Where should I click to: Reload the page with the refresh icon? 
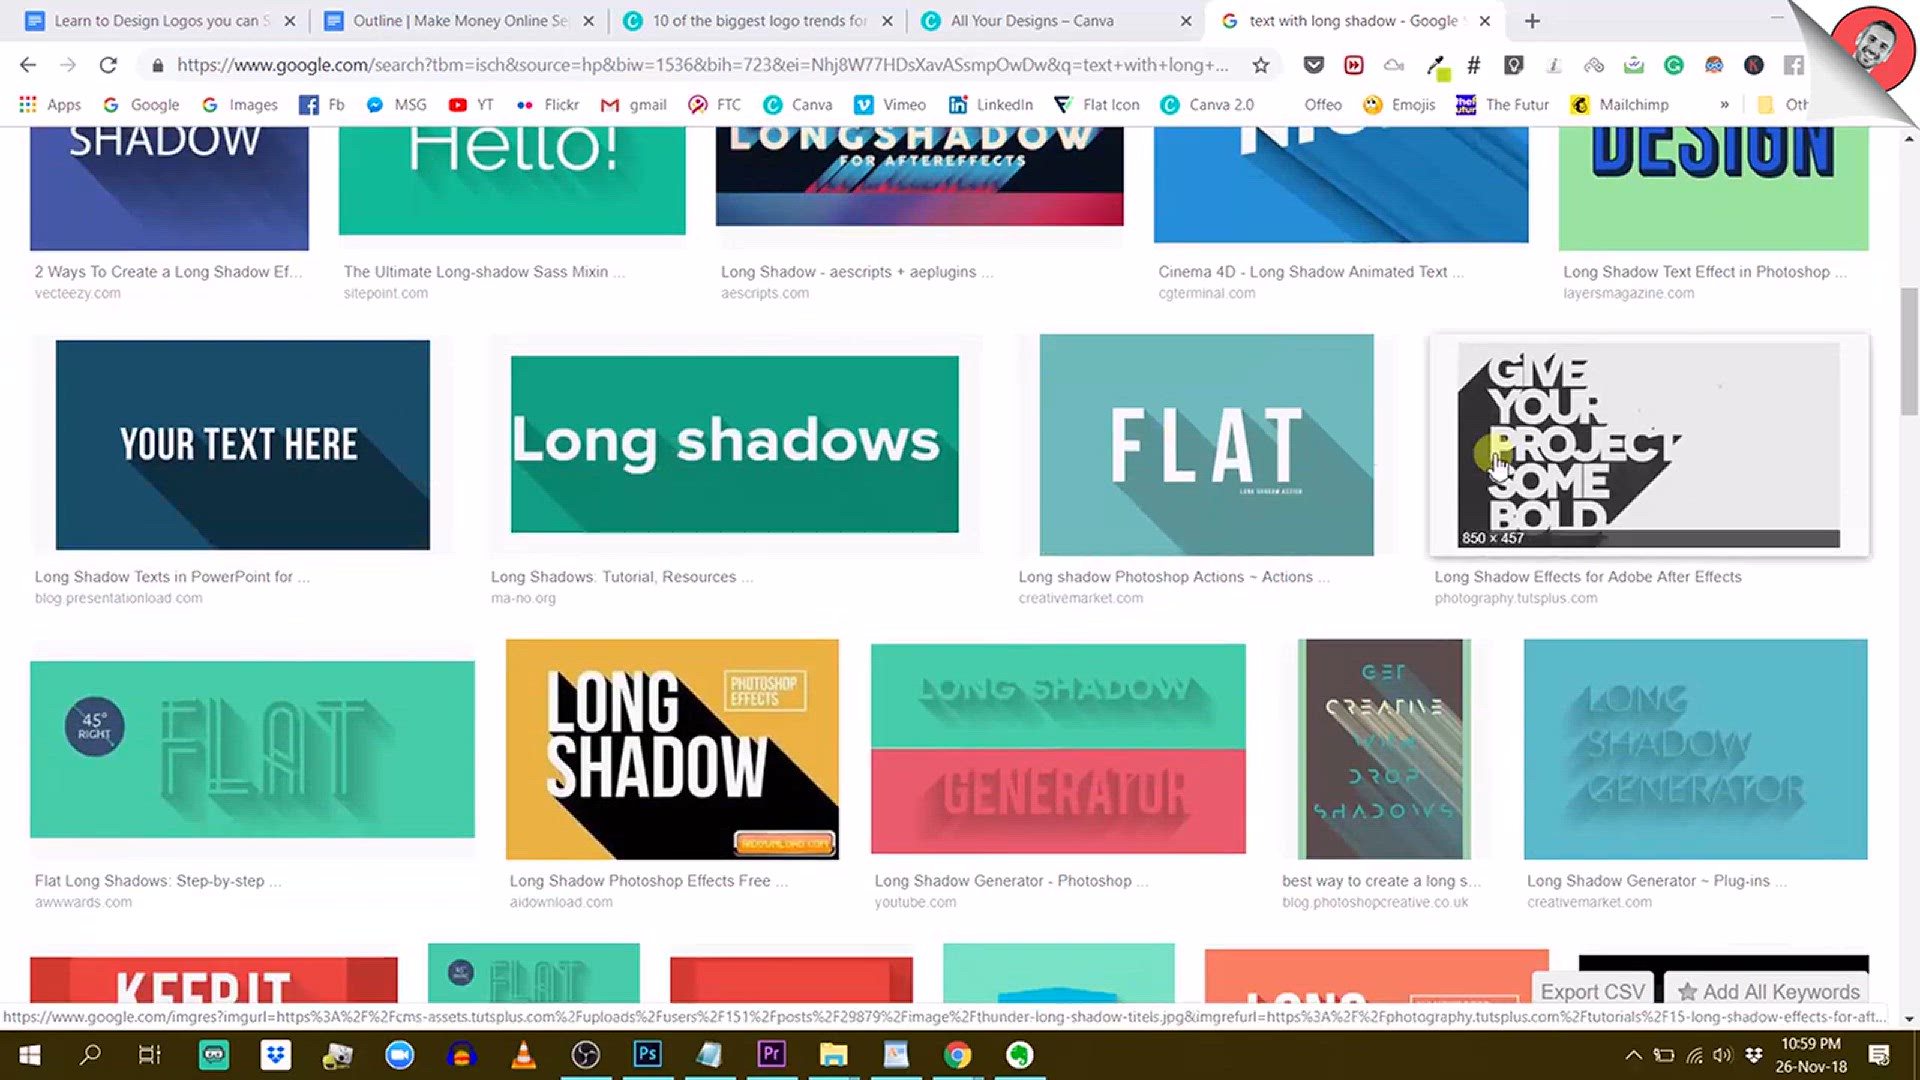pyautogui.click(x=108, y=65)
